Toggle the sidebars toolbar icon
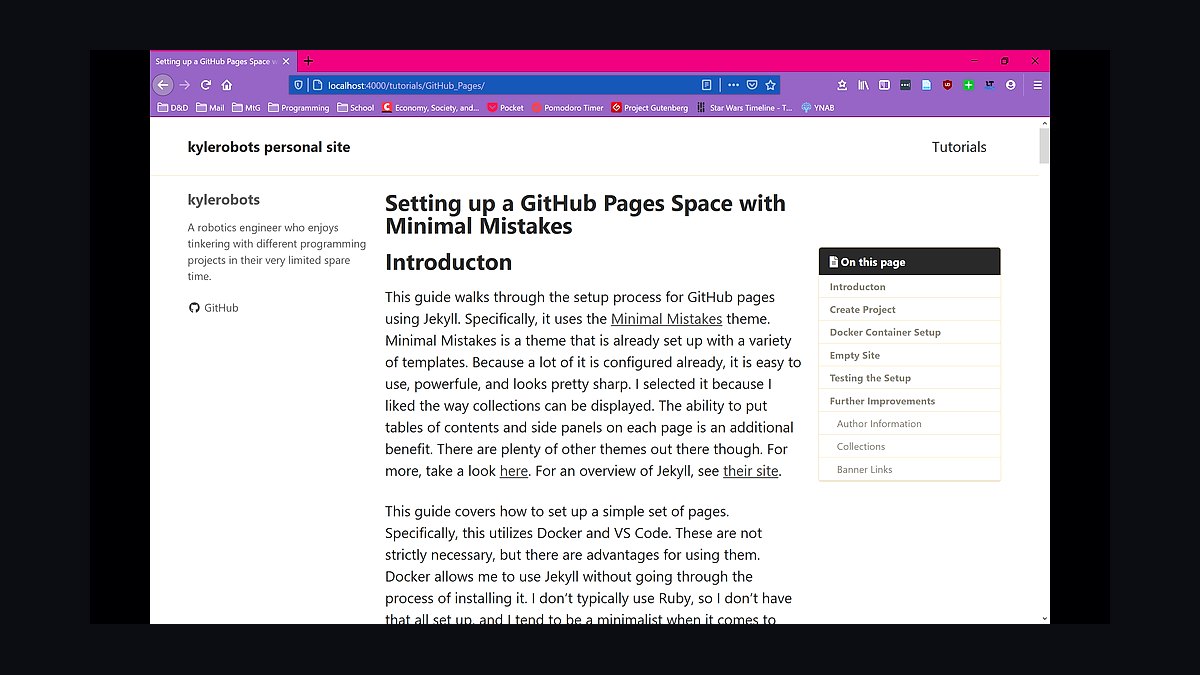This screenshot has width=1200, height=675. [x=884, y=85]
